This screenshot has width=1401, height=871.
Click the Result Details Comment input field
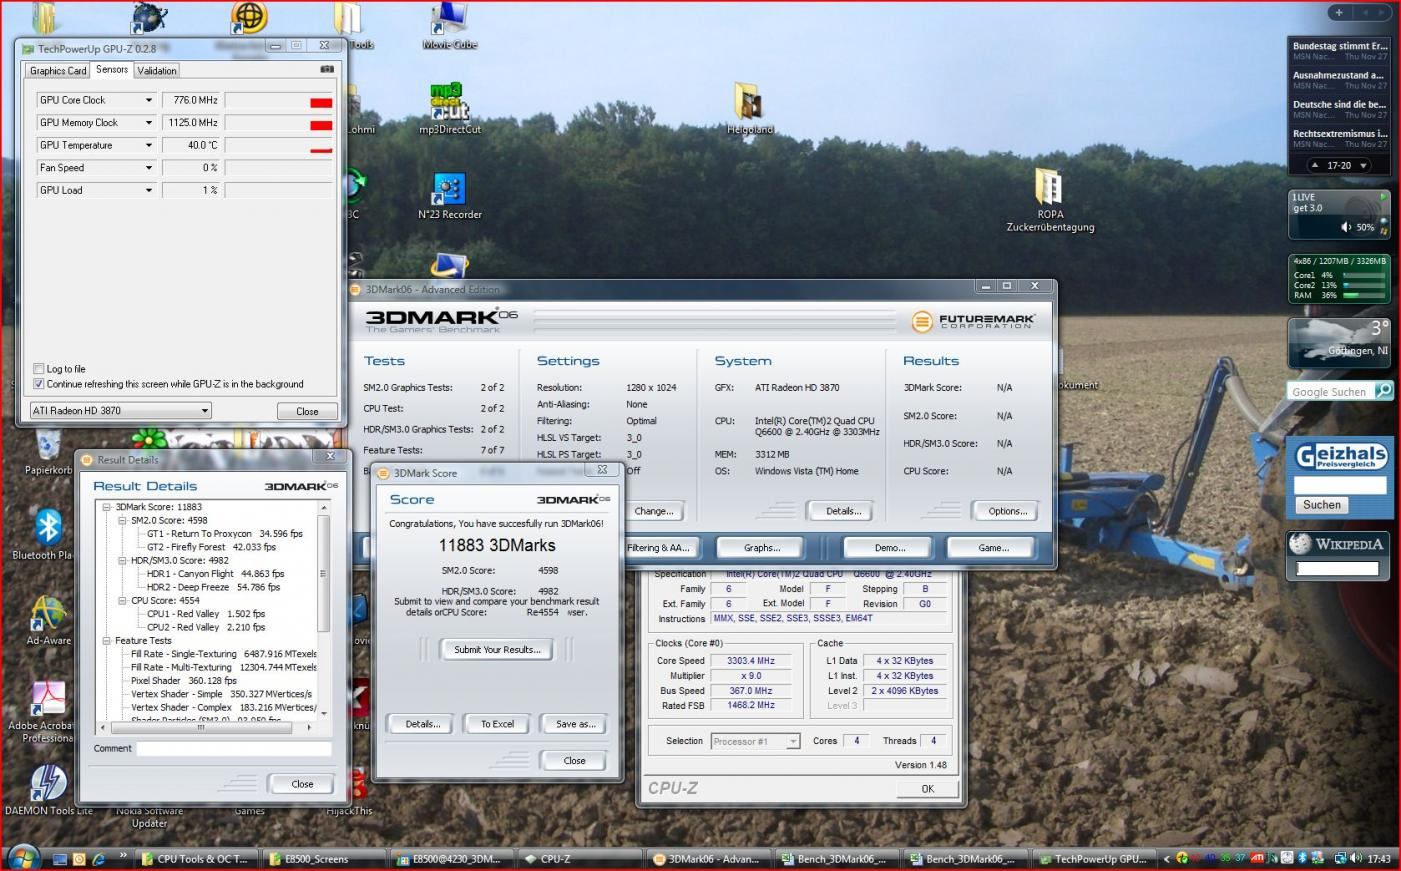click(234, 749)
